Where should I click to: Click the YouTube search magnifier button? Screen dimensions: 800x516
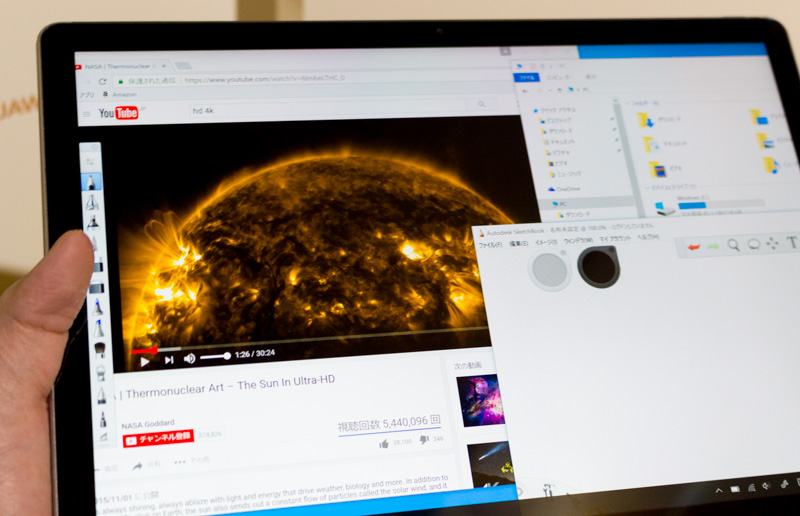(481, 104)
